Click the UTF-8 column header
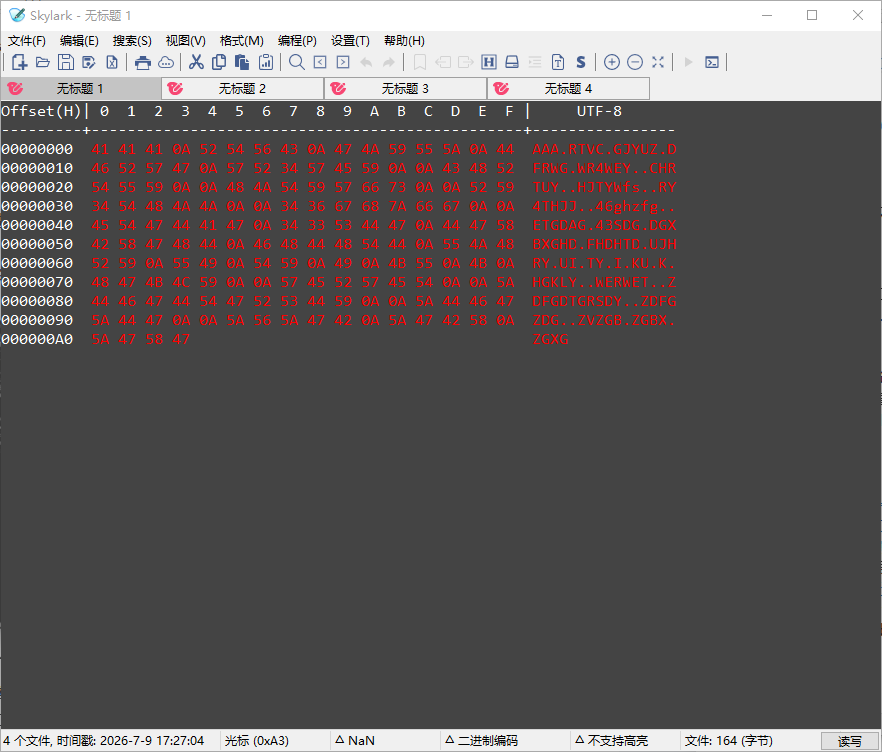882x752 pixels. (599, 111)
